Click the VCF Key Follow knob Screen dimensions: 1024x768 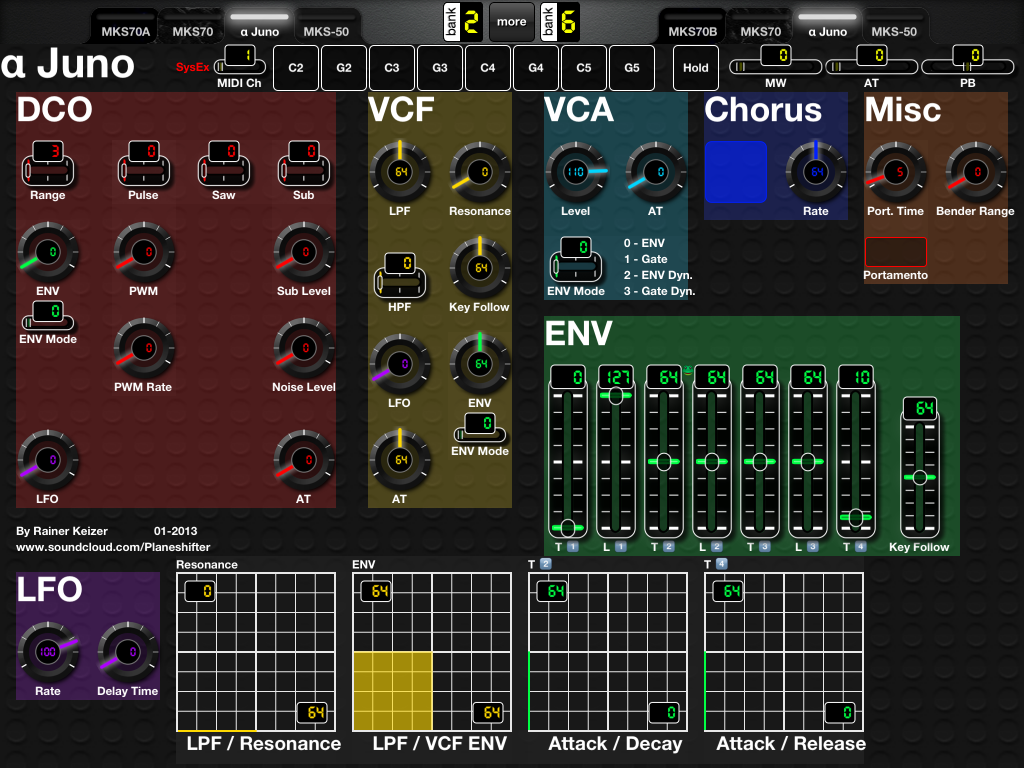coord(480,268)
